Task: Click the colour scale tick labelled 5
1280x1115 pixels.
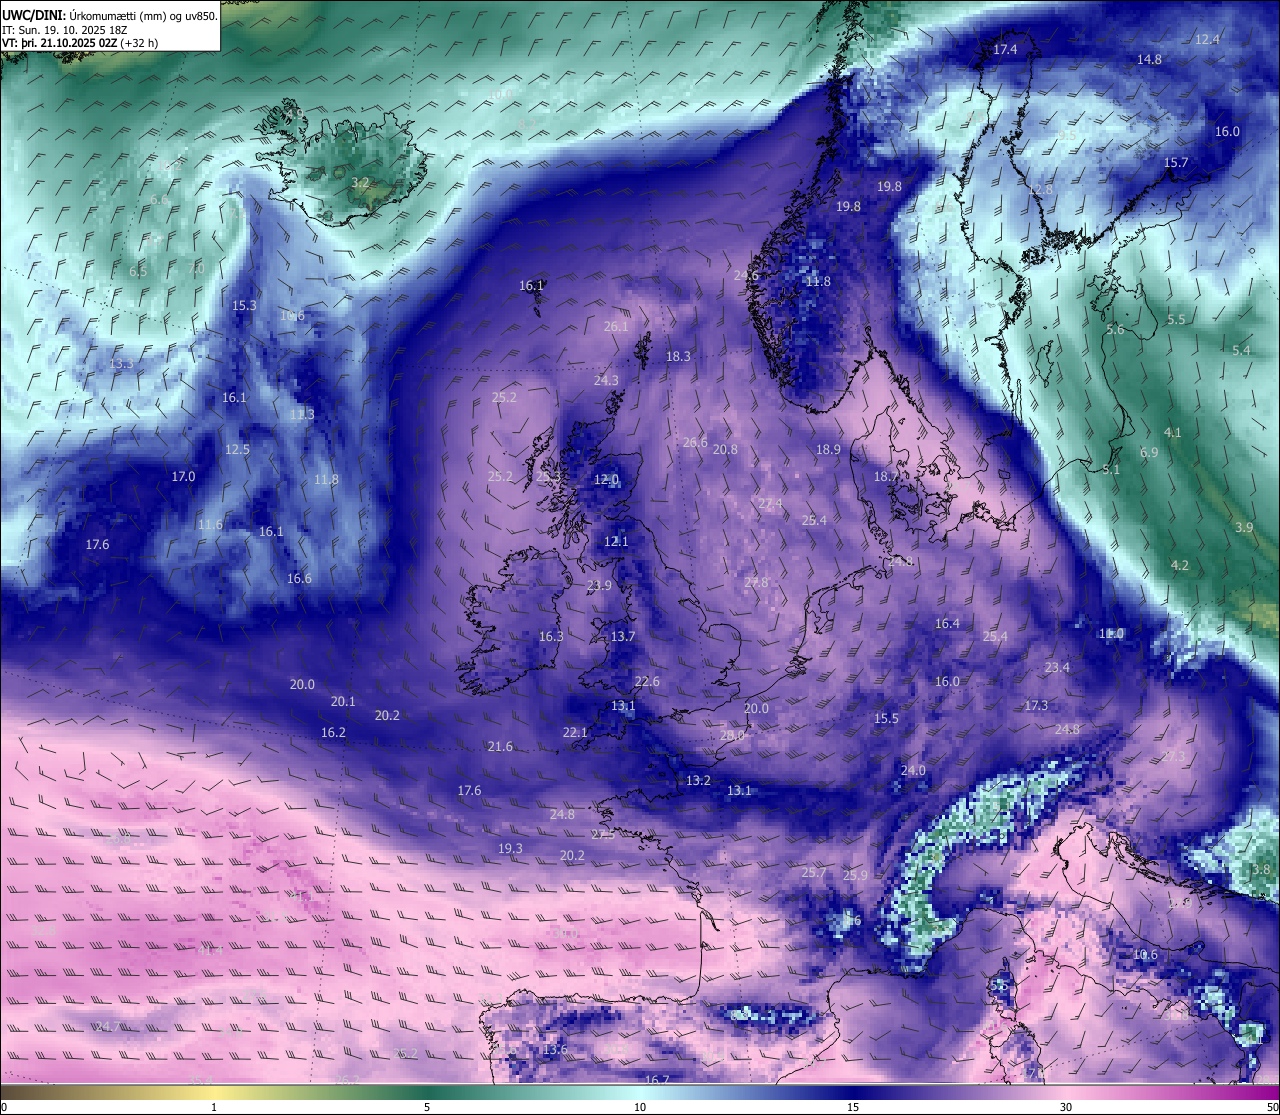Action: pos(427,1107)
